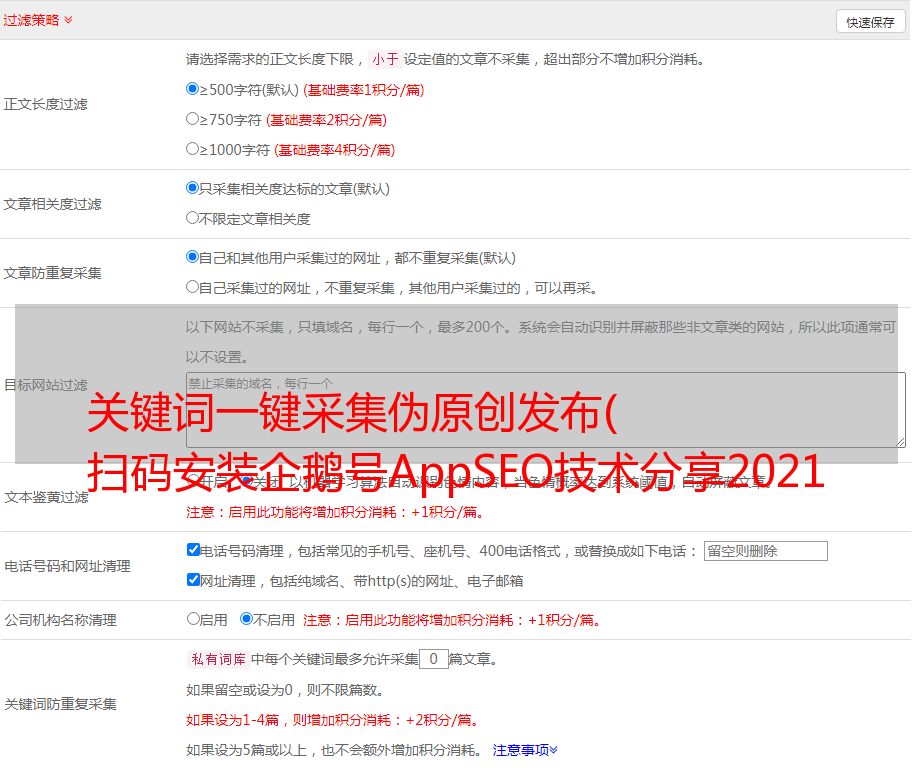Toggle the 电话号码清理 checkbox

193,550
